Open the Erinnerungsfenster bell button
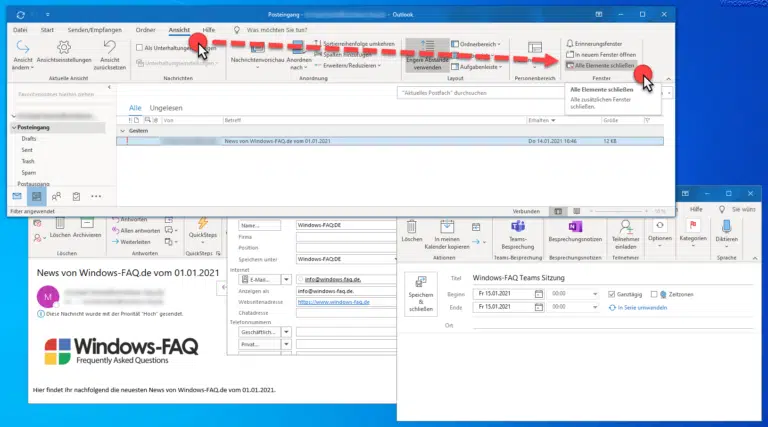 tap(594, 44)
